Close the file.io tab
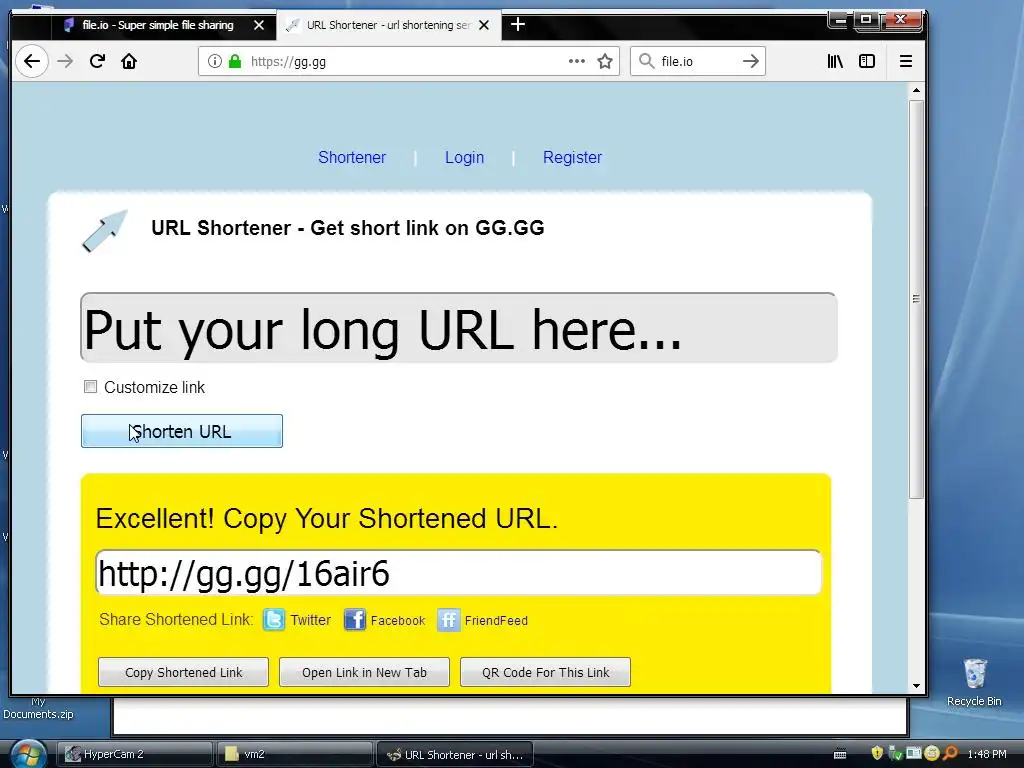 [x=259, y=25]
